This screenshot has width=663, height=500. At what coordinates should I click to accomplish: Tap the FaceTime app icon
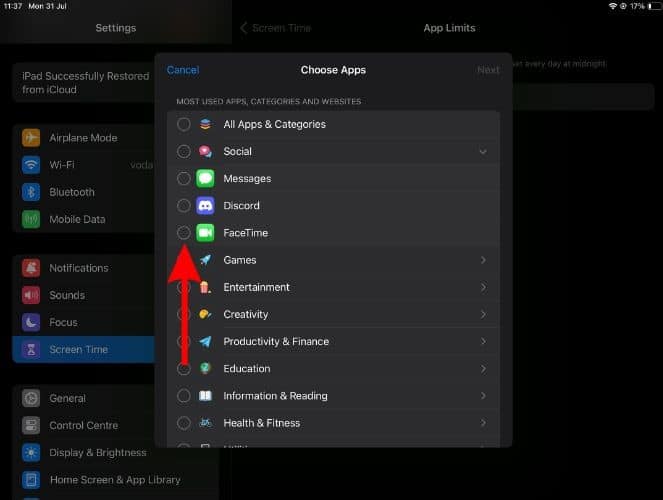point(205,233)
